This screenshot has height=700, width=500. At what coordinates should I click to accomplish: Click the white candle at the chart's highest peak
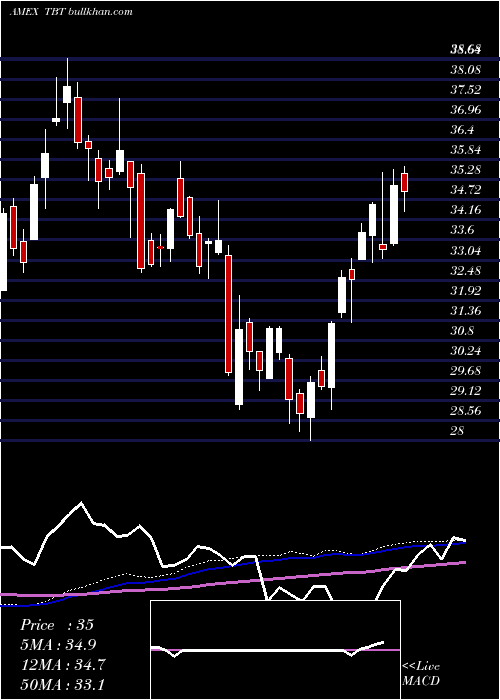click(67, 94)
